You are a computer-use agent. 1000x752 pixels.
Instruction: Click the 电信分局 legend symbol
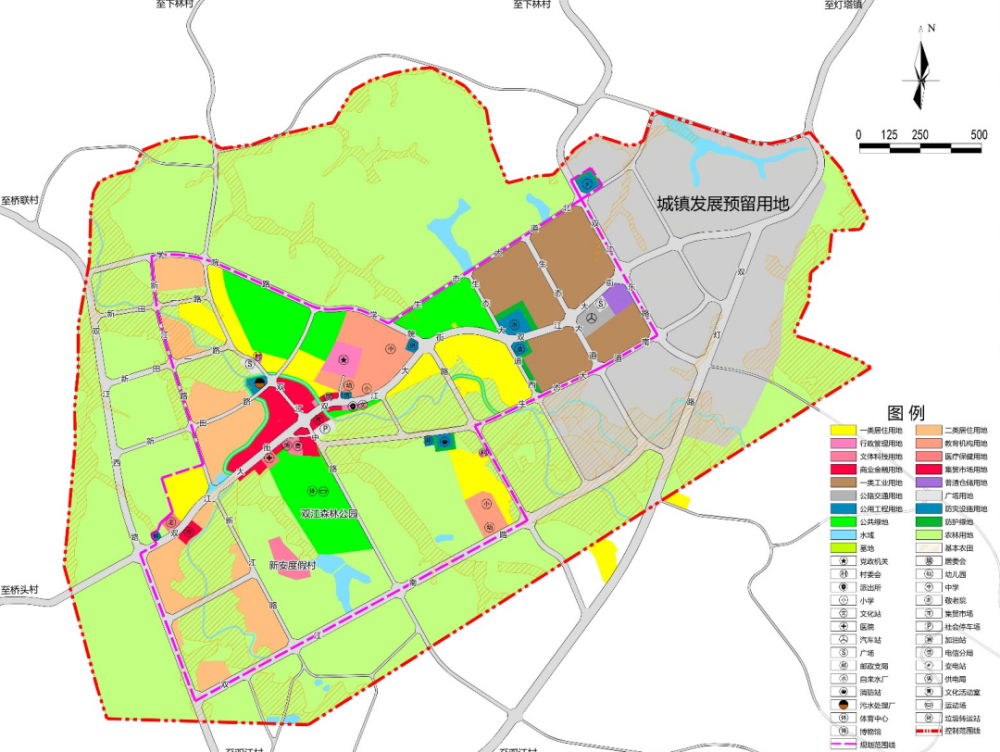click(x=929, y=652)
